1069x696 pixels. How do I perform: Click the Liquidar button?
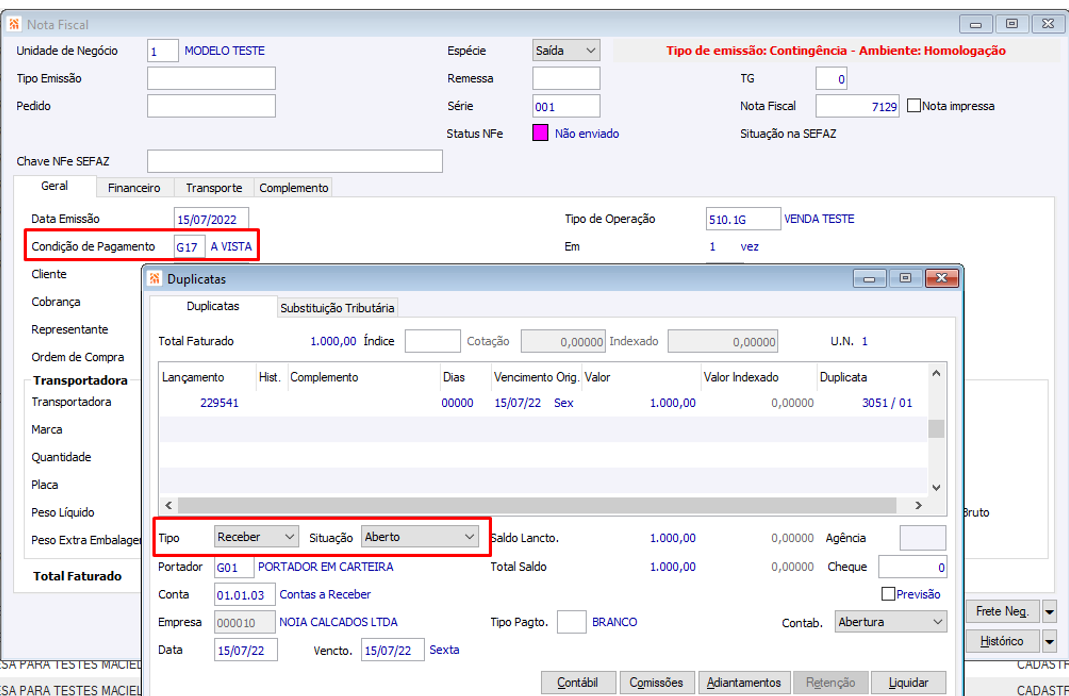point(909,682)
